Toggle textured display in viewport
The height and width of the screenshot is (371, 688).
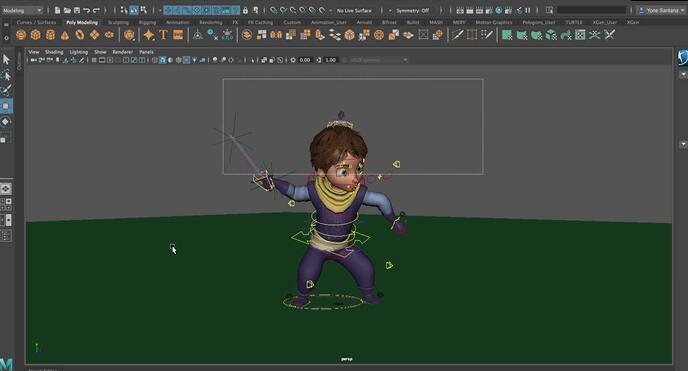[x=186, y=60]
